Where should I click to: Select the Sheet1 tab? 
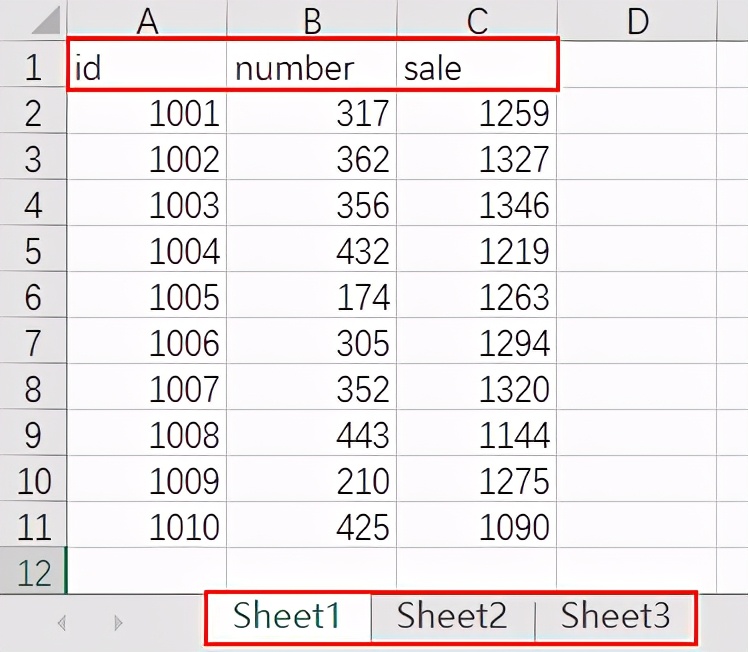[x=288, y=616]
